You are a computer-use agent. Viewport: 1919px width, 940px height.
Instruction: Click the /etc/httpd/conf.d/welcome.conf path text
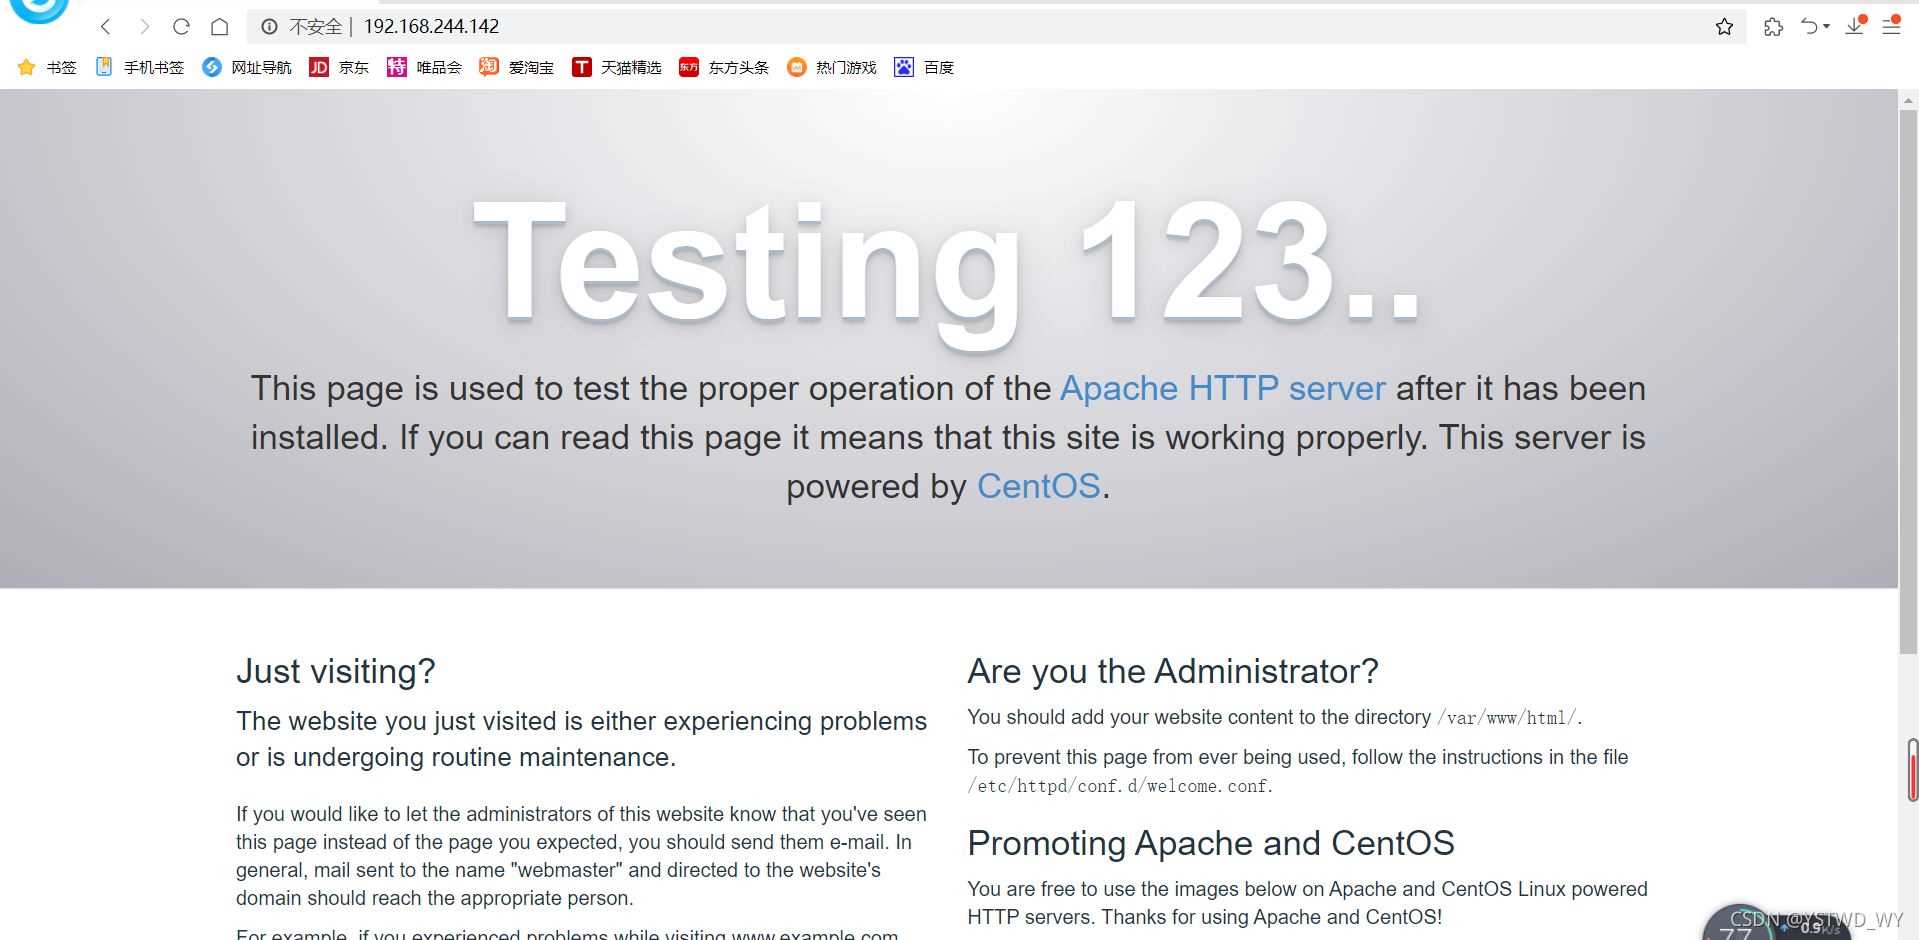click(1118, 786)
